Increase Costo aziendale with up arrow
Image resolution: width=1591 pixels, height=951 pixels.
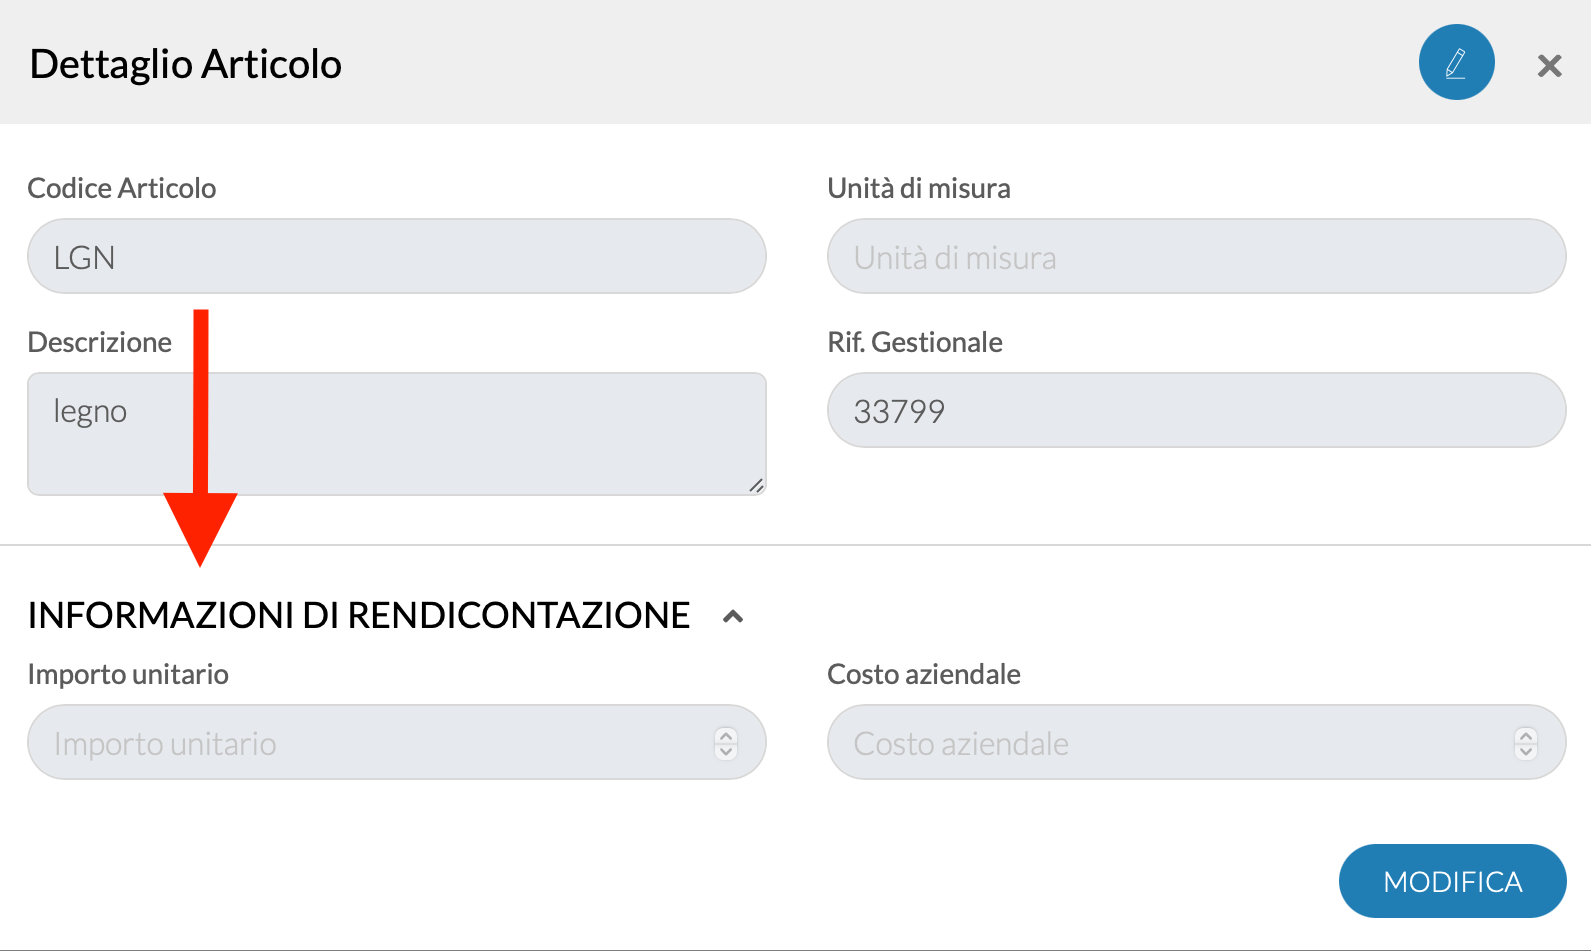[1526, 735]
